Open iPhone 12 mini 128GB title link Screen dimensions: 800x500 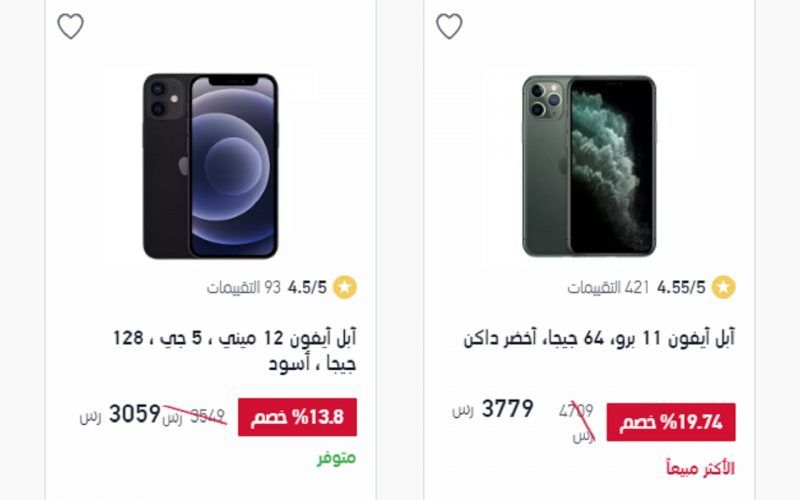[x=235, y=351]
